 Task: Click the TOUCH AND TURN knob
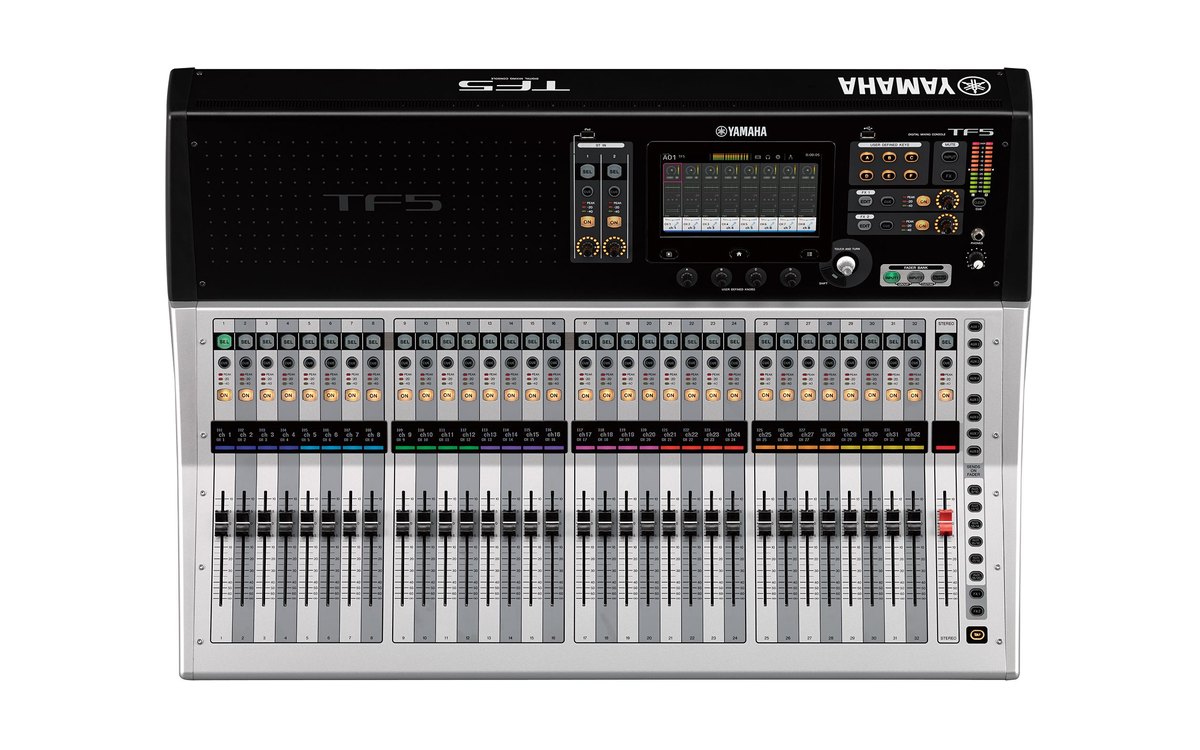tap(846, 264)
